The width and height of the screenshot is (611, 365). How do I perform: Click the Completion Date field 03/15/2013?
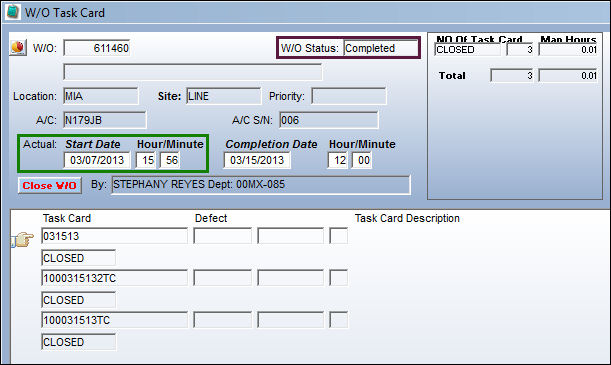pos(257,160)
